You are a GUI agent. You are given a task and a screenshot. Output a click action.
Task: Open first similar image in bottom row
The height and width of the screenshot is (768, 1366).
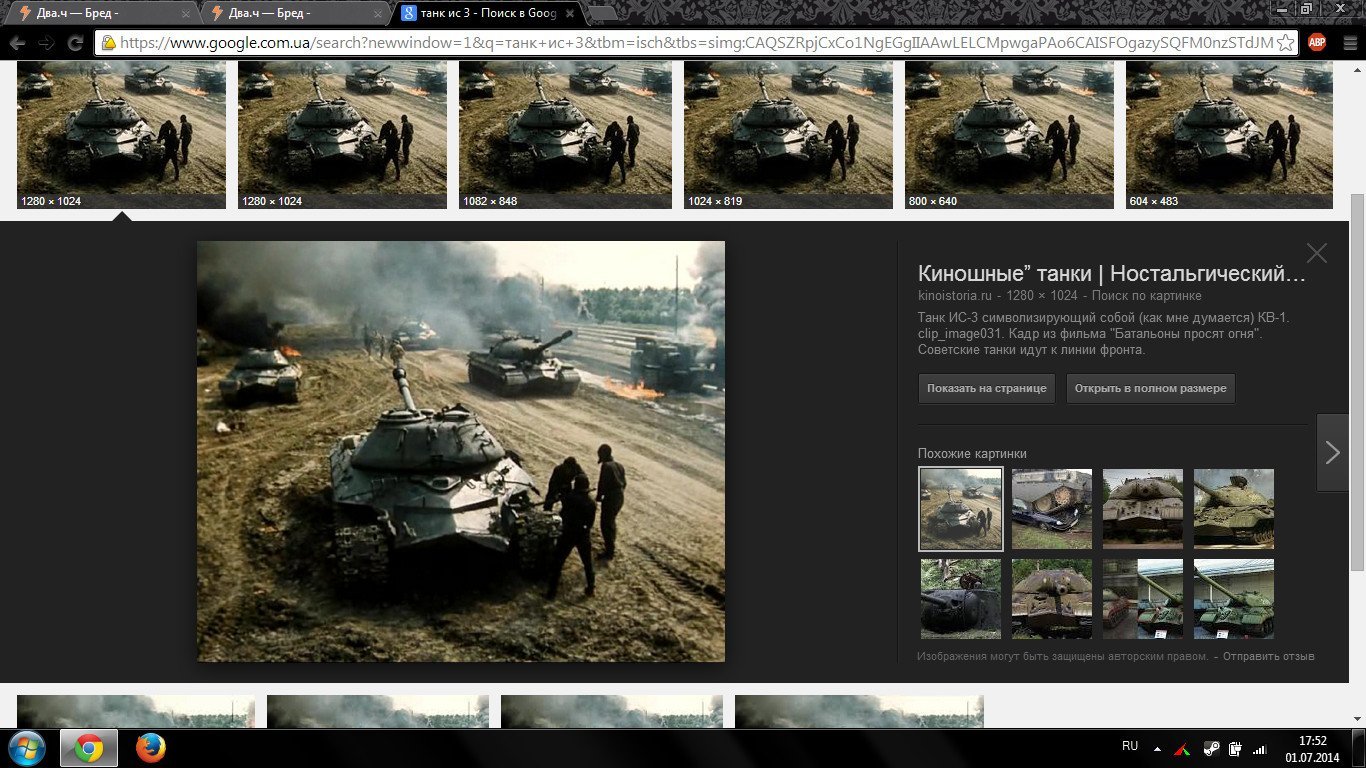[x=960, y=598]
